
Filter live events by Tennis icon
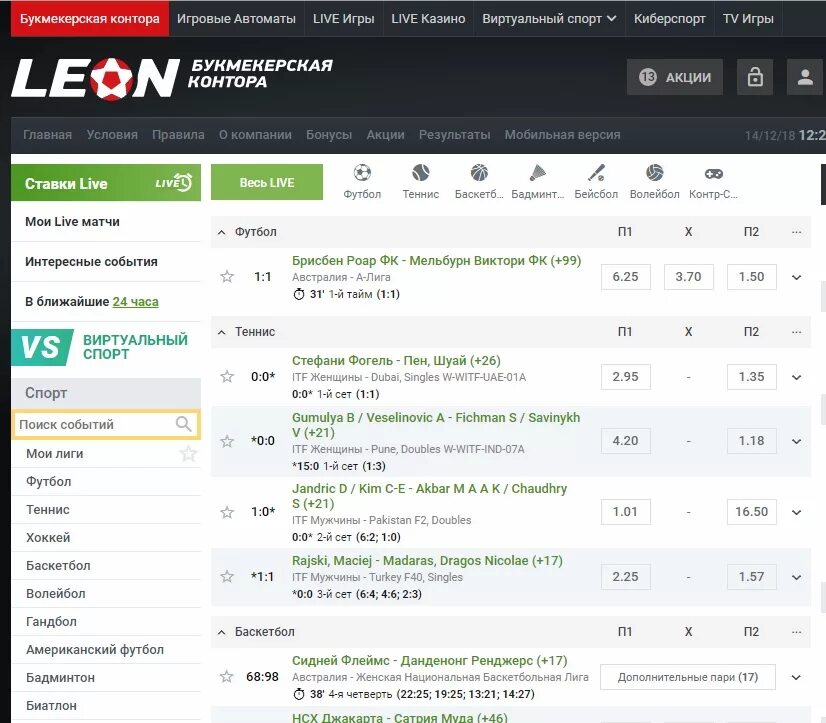coord(420,173)
